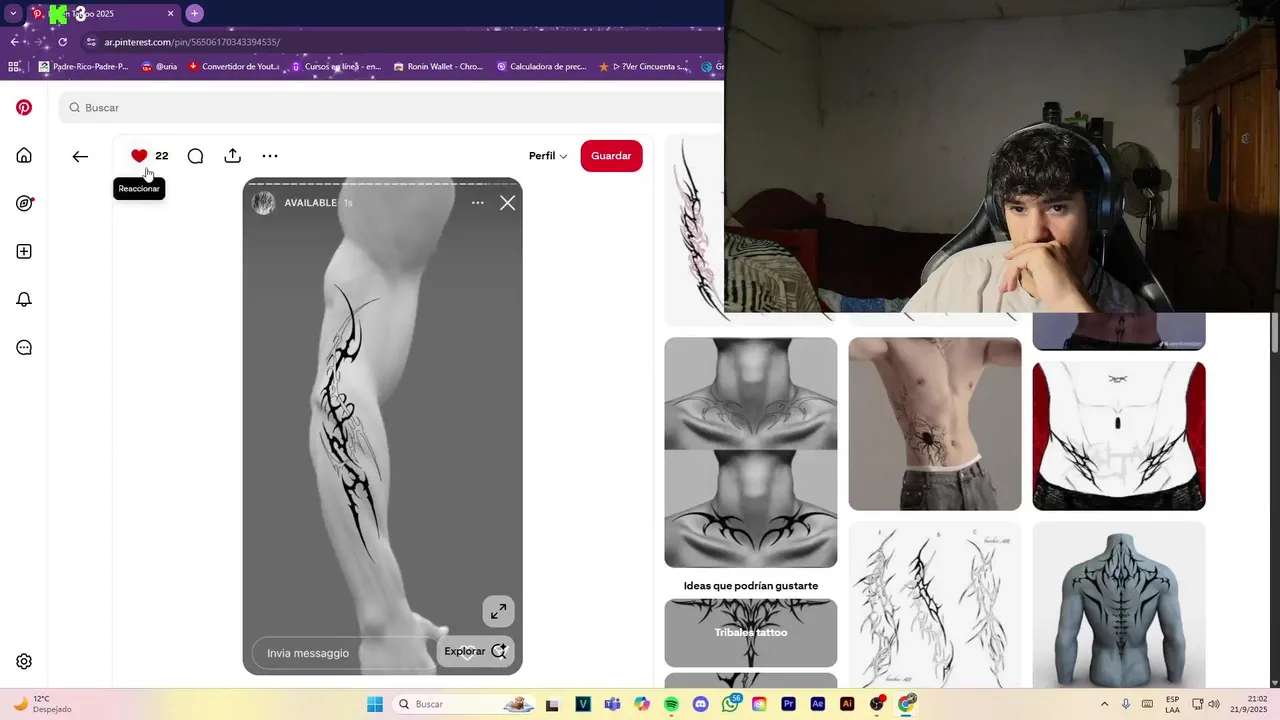Open the Explore compass icon in sidebar
Image resolution: width=1280 pixels, height=720 pixels.
pyautogui.click(x=24, y=203)
